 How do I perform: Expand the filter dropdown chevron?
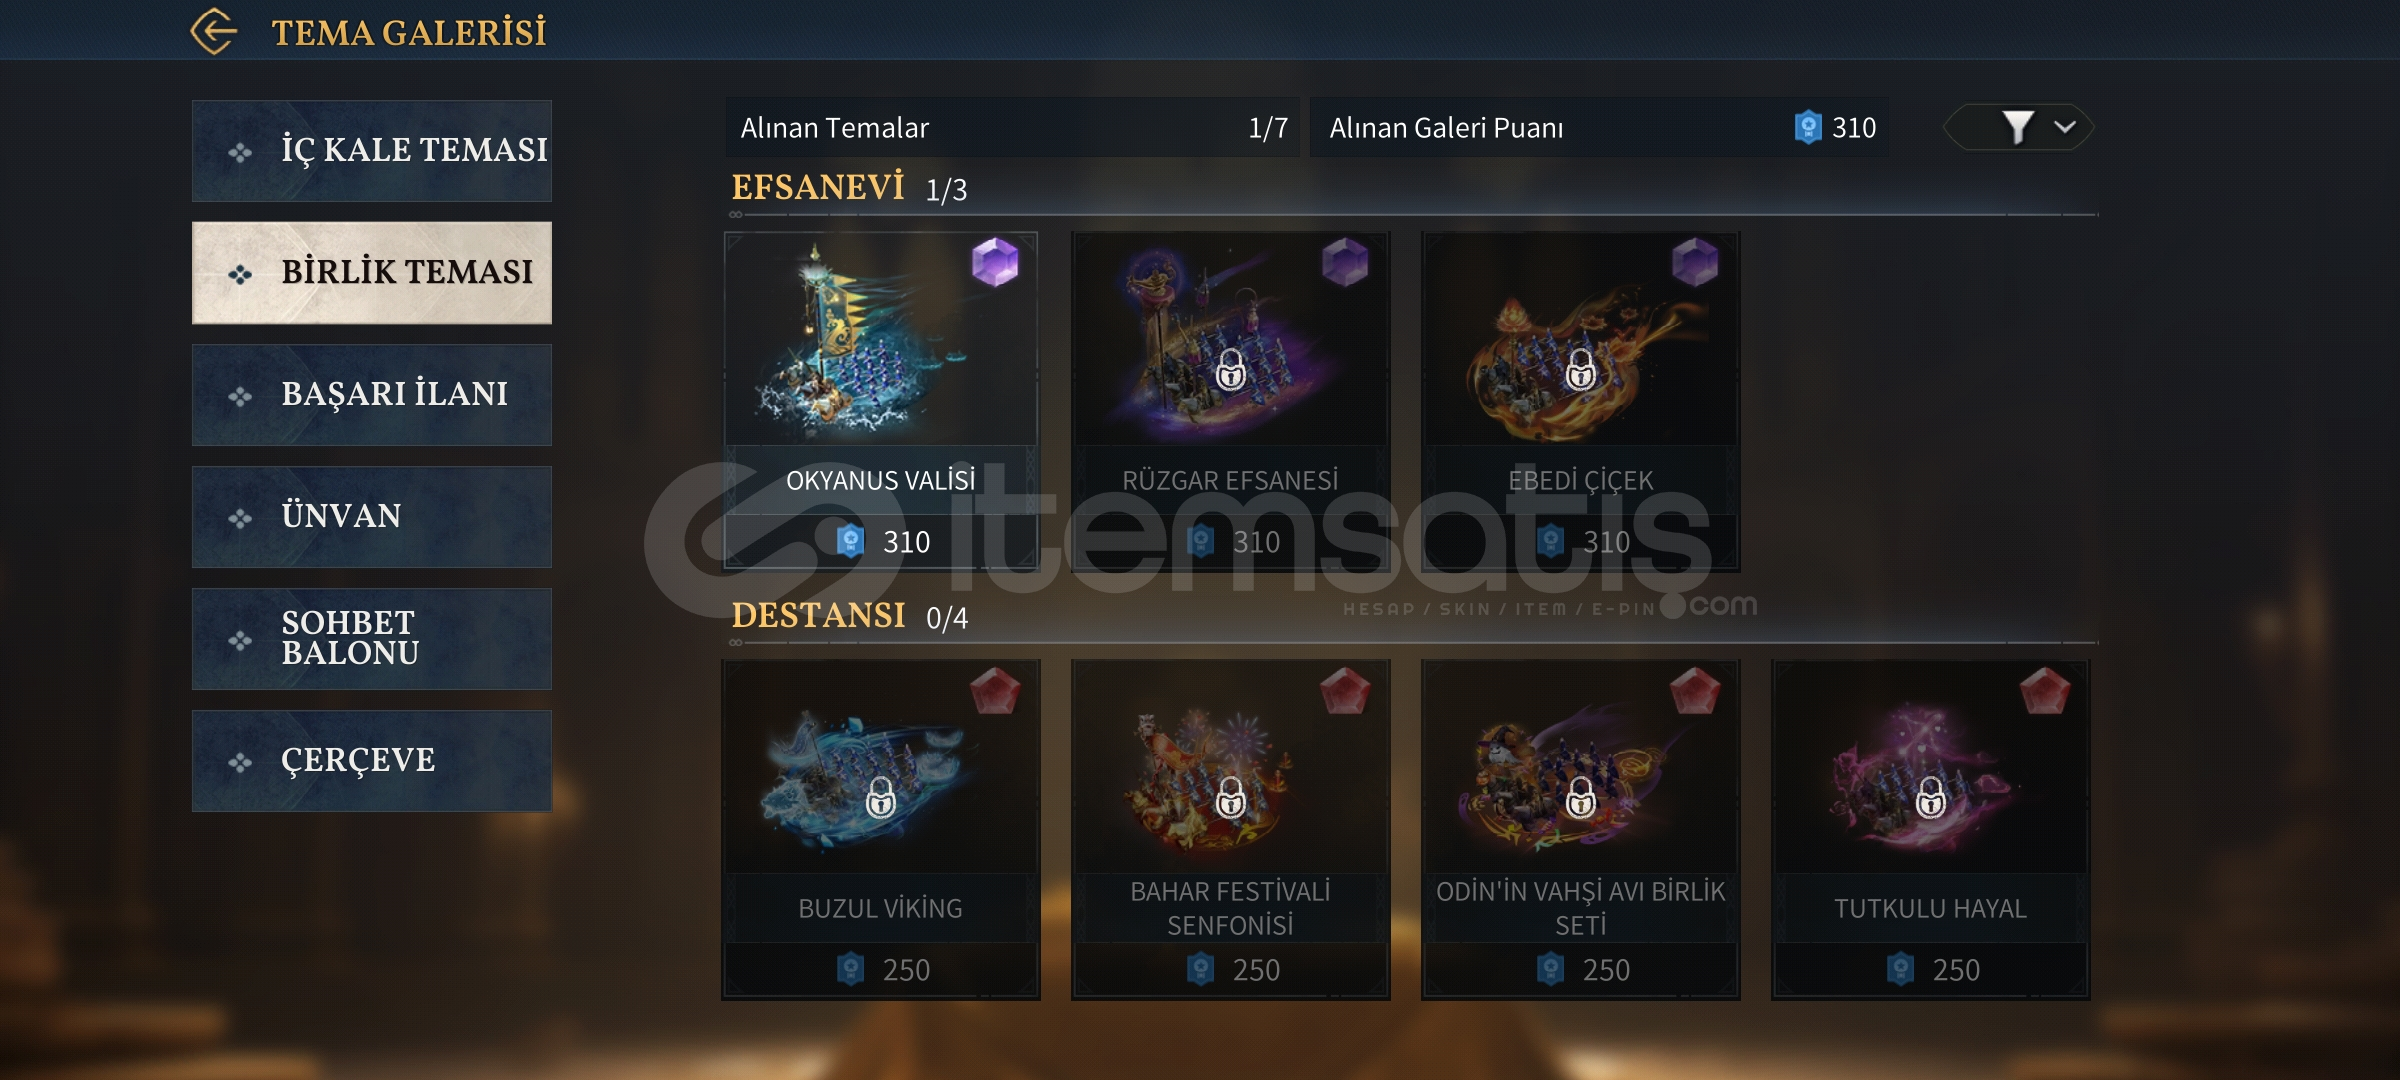point(2065,127)
